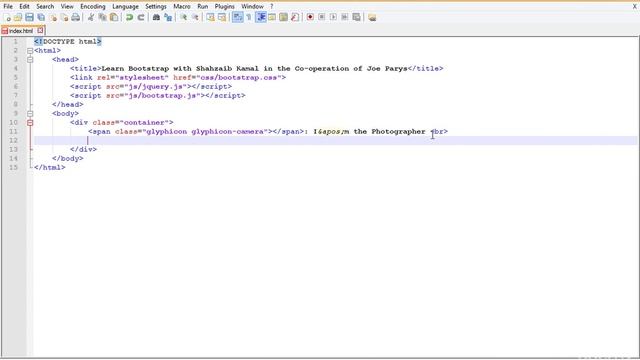
Task: Close the index.html tab with red X
Action: click(x=40, y=30)
